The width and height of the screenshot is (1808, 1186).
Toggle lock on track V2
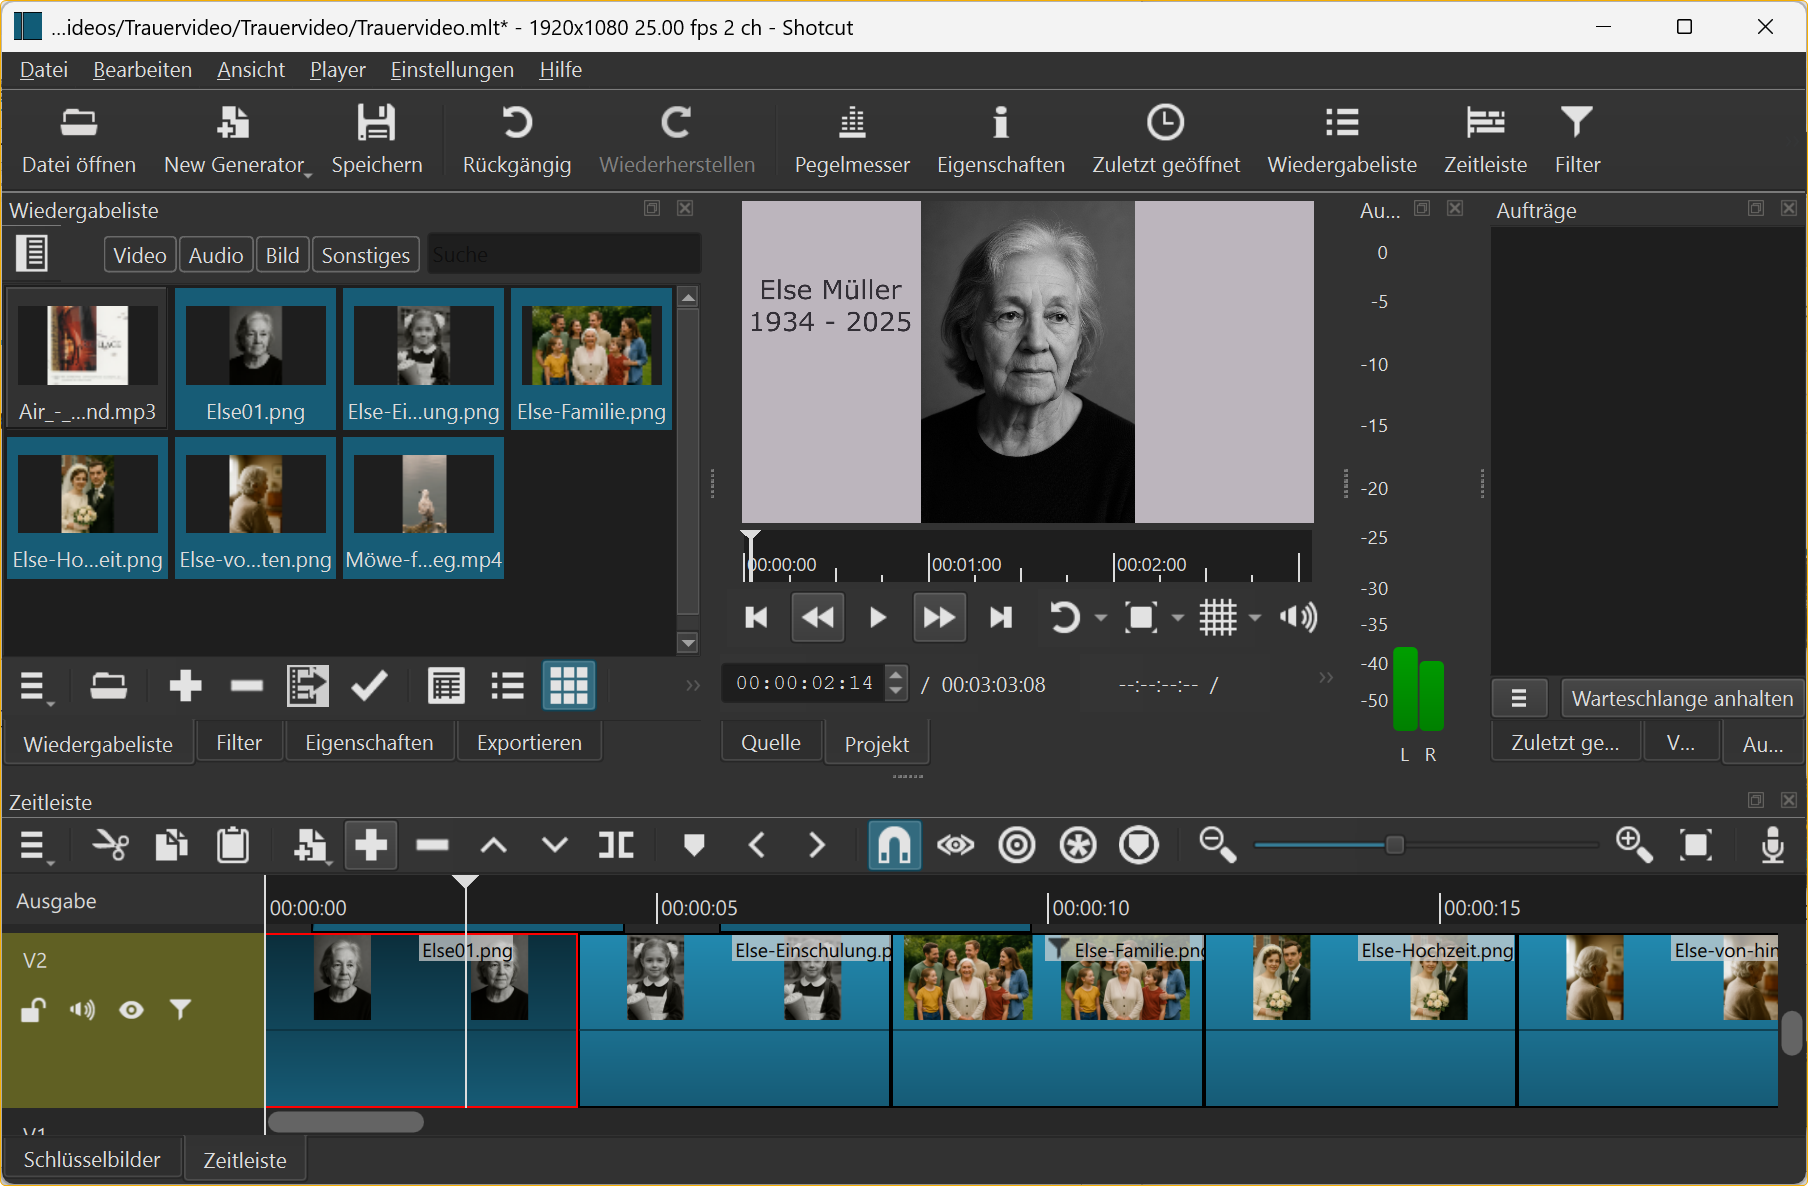pyautogui.click(x=33, y=1010)
